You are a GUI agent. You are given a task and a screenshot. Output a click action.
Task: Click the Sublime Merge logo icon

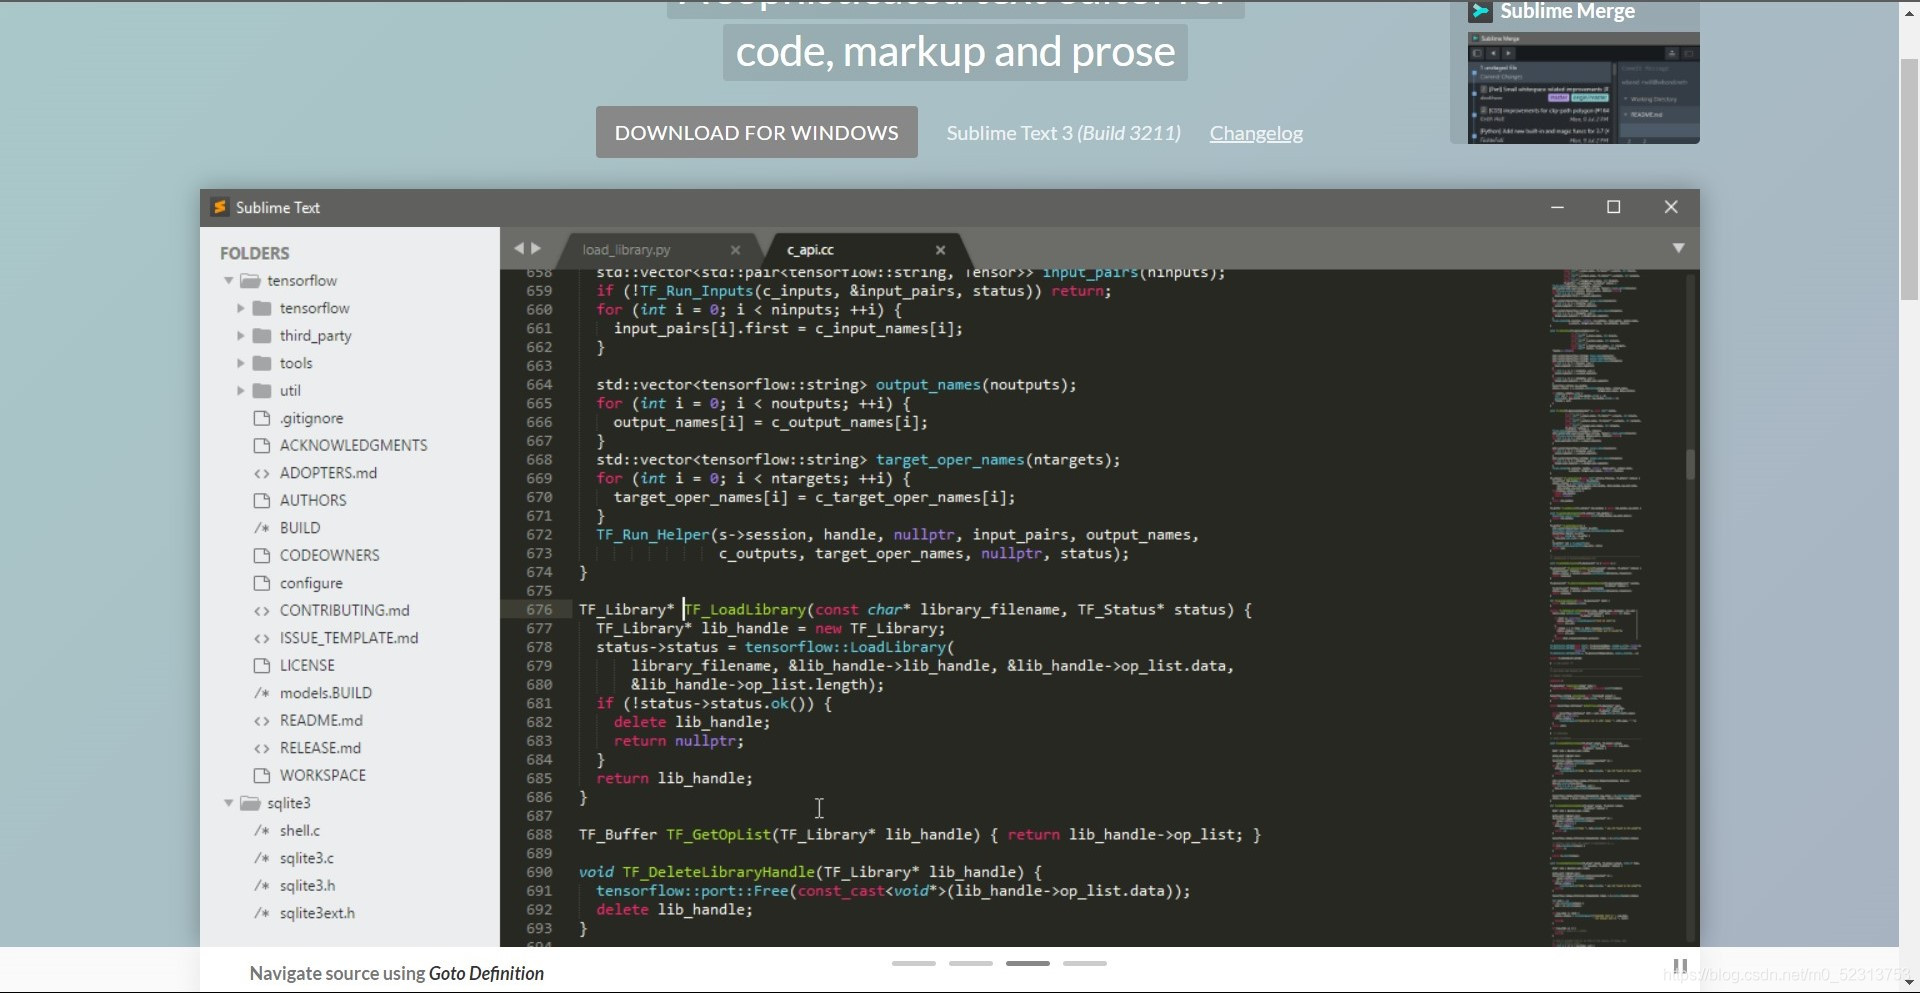[1480, 11]
